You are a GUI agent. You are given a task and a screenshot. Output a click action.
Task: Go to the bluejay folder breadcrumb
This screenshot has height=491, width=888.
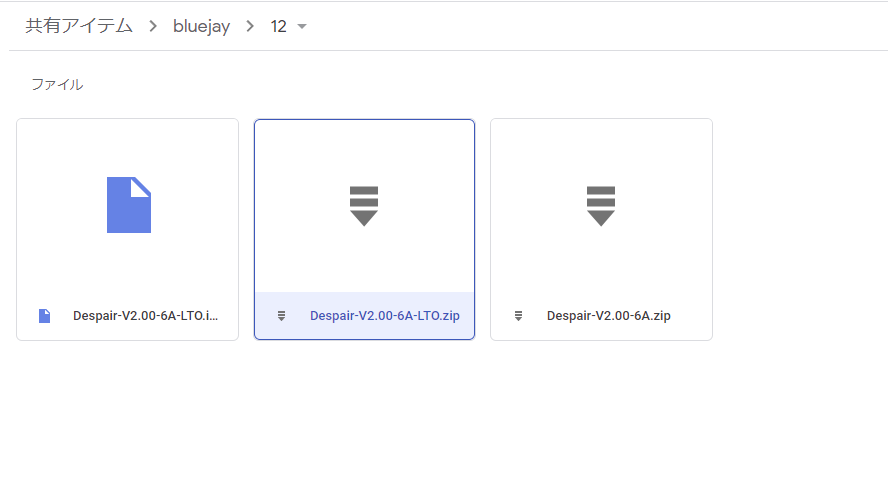click(201, 26)
